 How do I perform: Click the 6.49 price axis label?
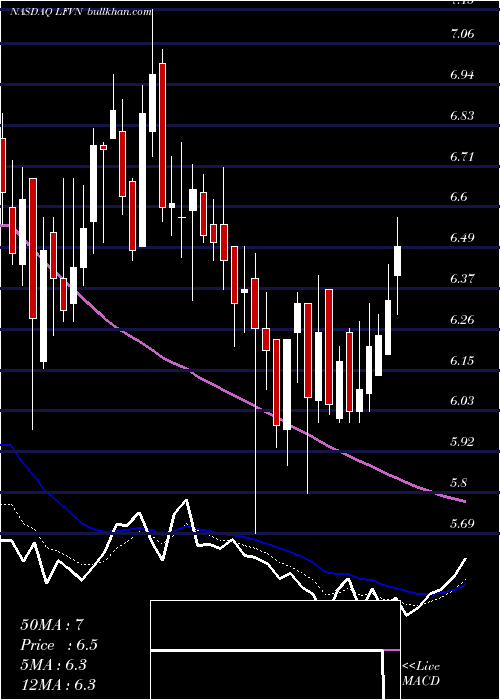coord(462,238)
